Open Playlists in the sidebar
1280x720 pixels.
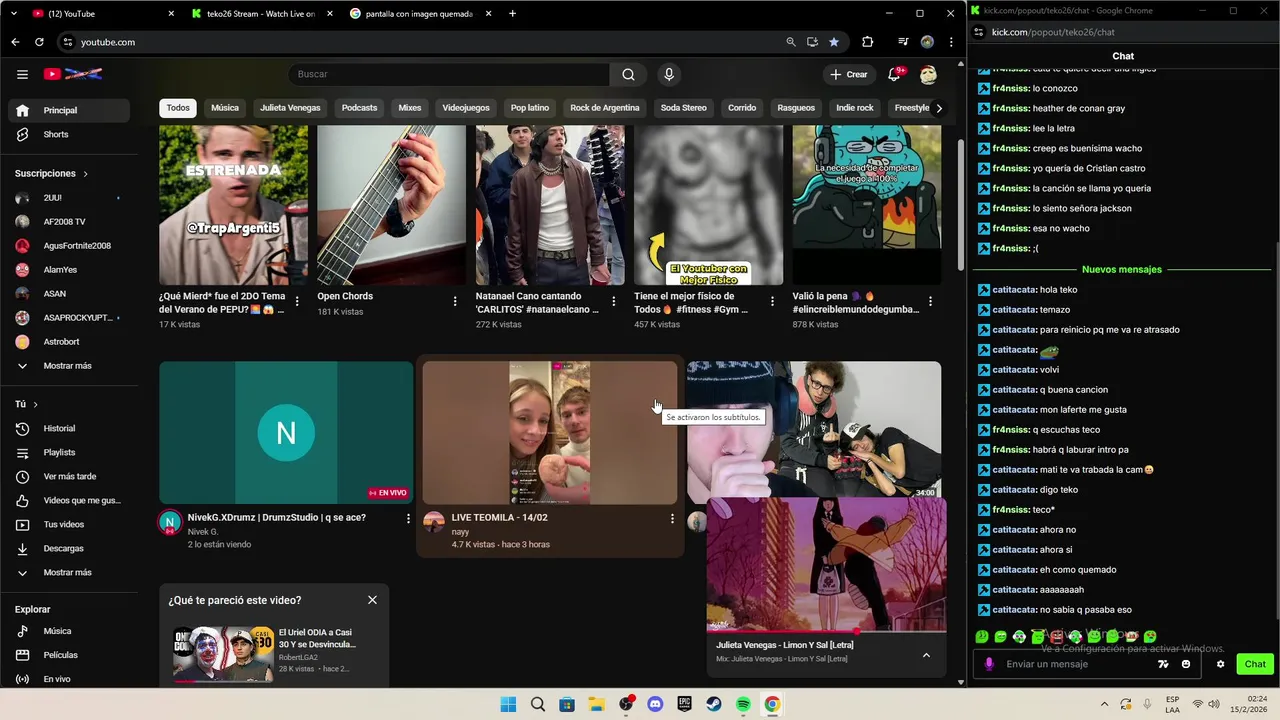coord(59,452)
